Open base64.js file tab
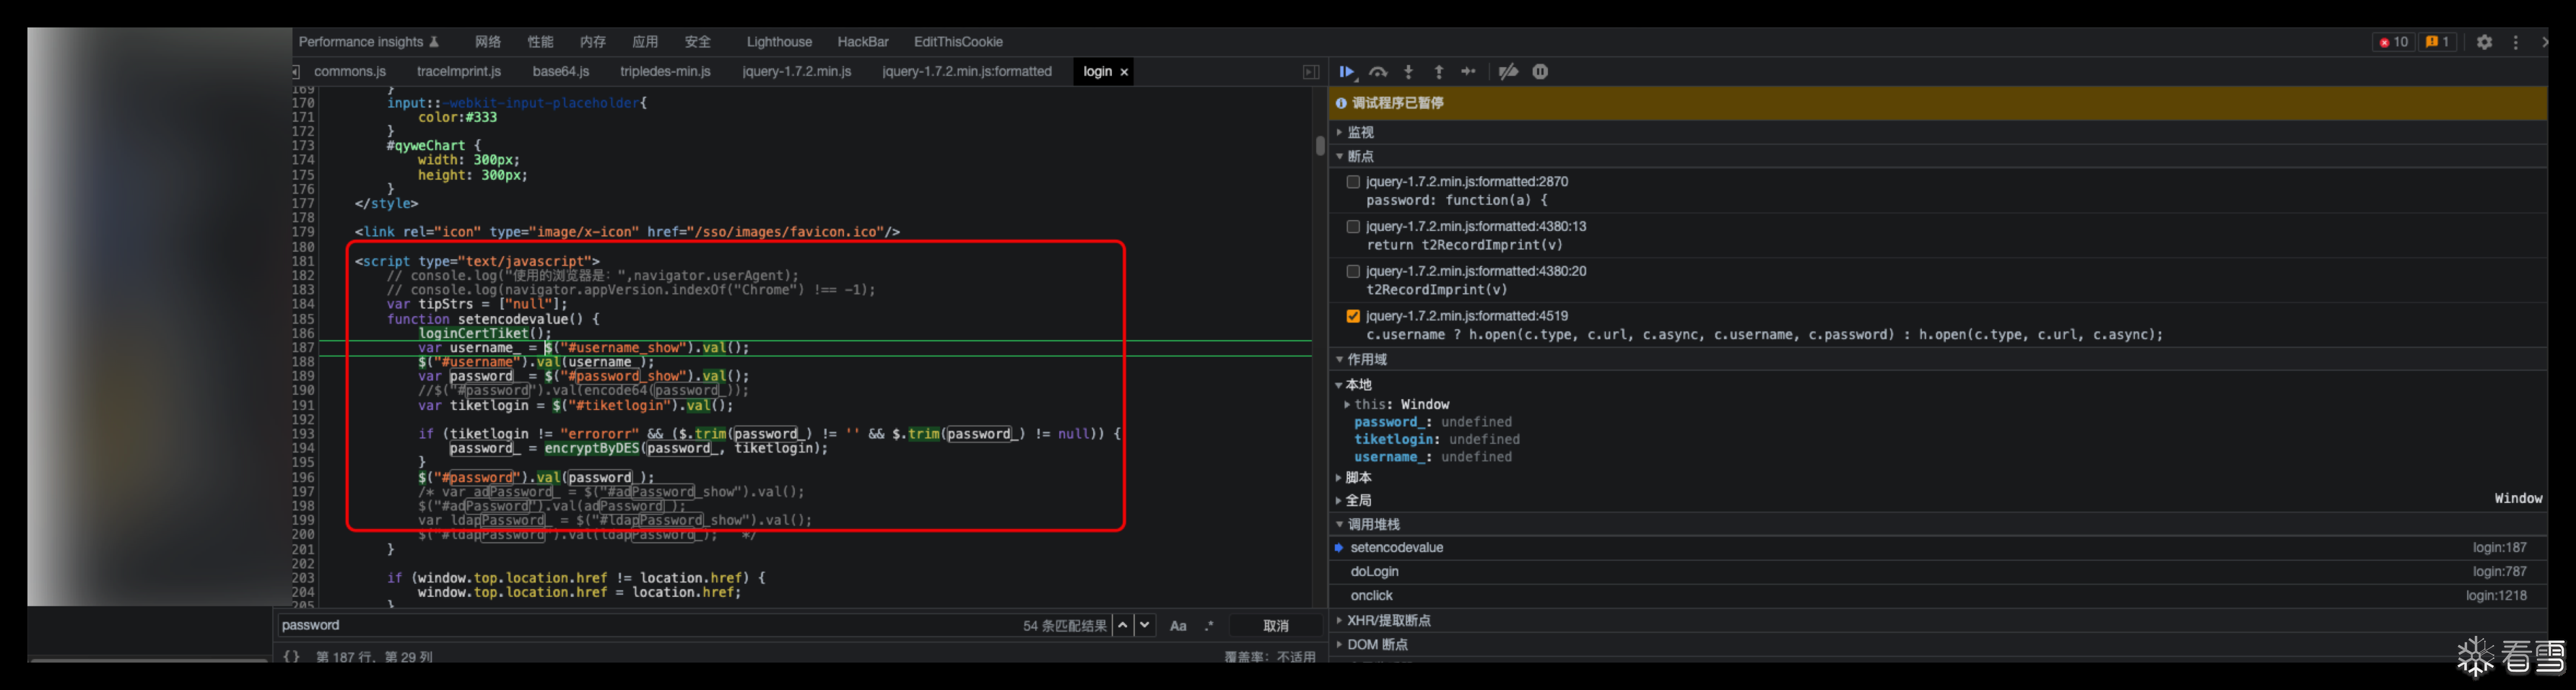The image size is (2576, 690). pyautogui.click(x=561, y=72)
